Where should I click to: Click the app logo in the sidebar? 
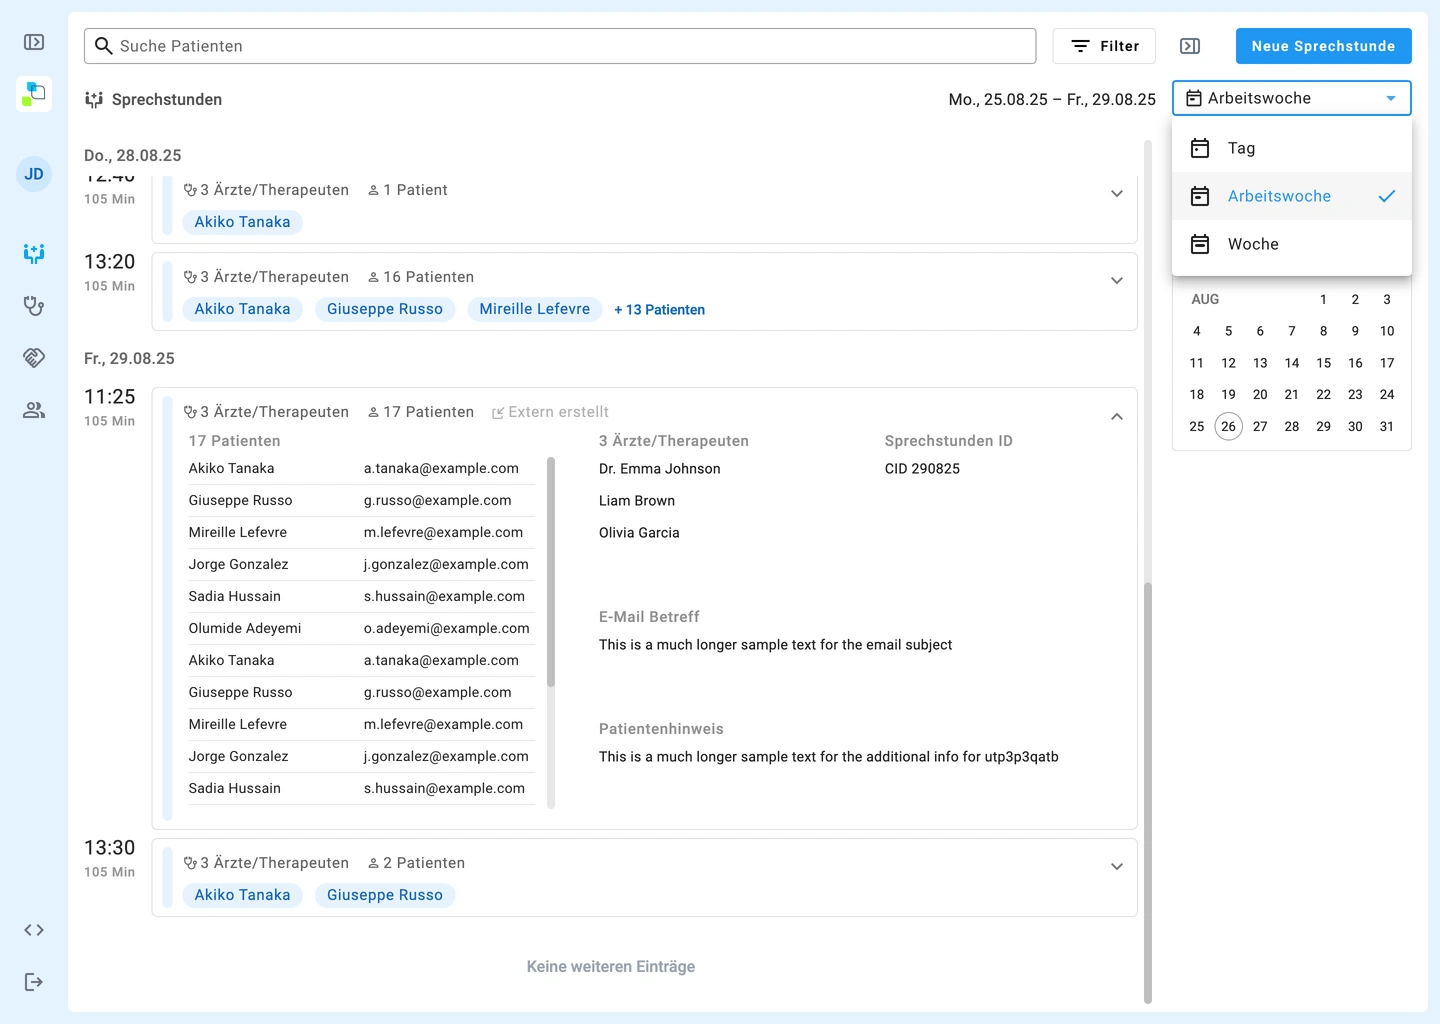click(34, 94)
